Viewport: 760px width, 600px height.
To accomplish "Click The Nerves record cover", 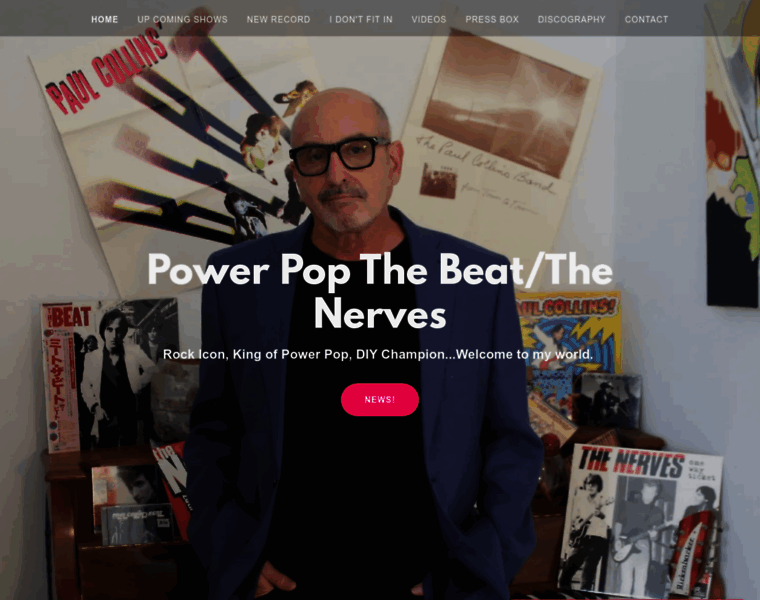I will point(640,519).
